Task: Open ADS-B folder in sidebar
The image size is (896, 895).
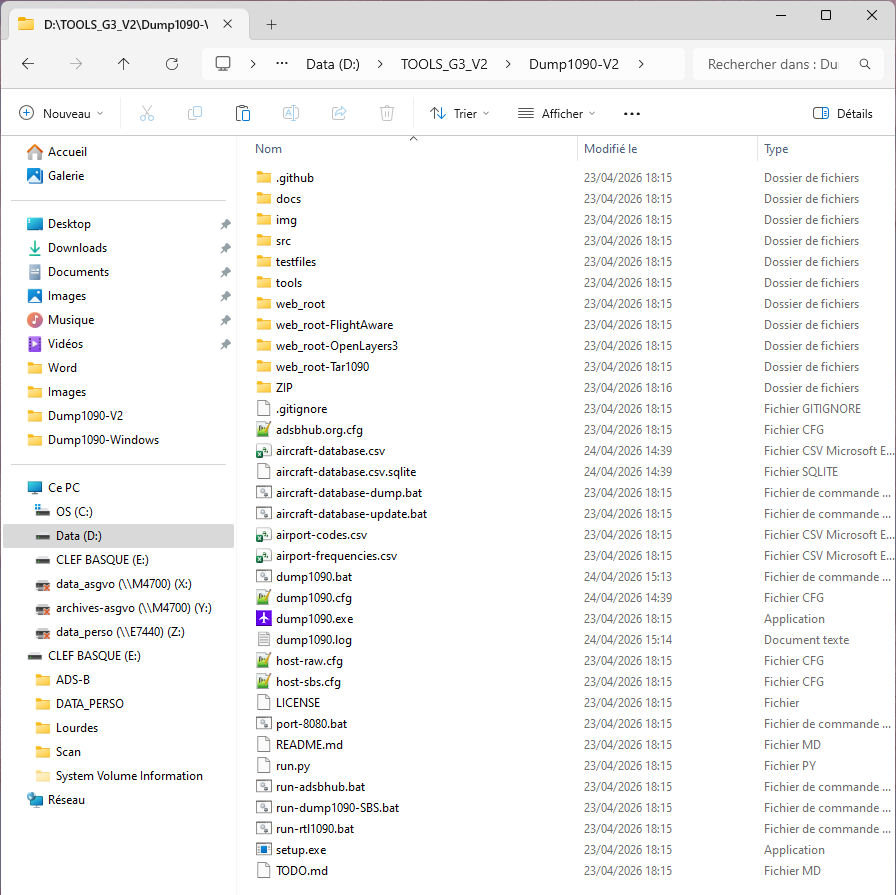Action: pyautogui.click(x=63, y=680)
